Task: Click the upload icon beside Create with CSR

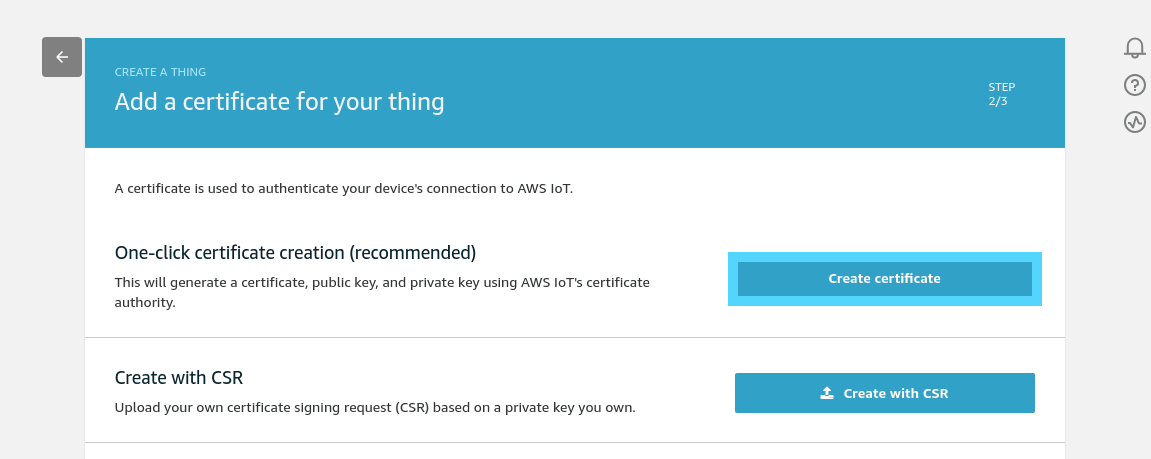Action: tap(827, 393)
